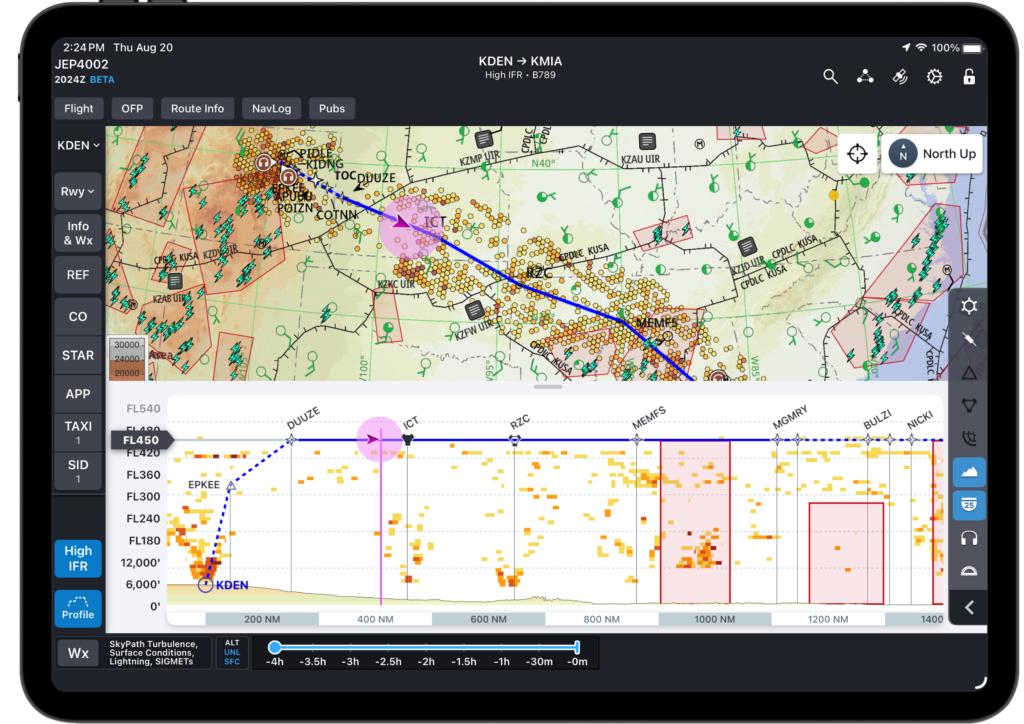Tap the RZC waypoint label on map
This screenshot has width=1024, height=724.
pos(538,273)
